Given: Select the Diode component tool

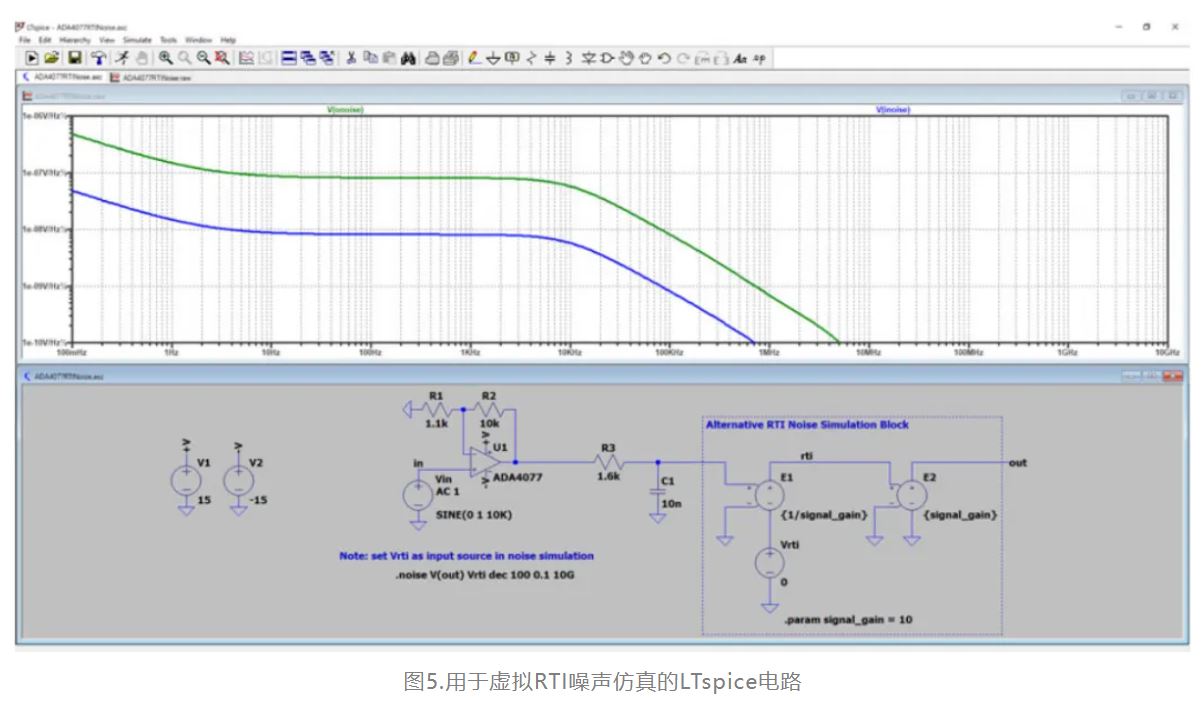Looking at the screenshot, I should click(x=607, y=58).
